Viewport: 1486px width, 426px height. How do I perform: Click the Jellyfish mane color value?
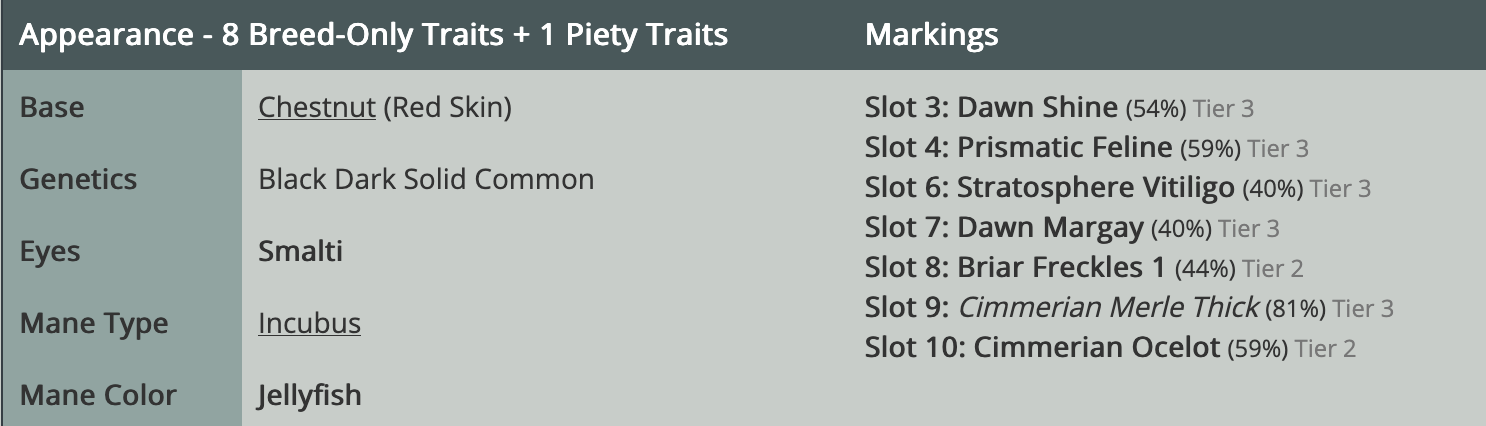point(309,395)
